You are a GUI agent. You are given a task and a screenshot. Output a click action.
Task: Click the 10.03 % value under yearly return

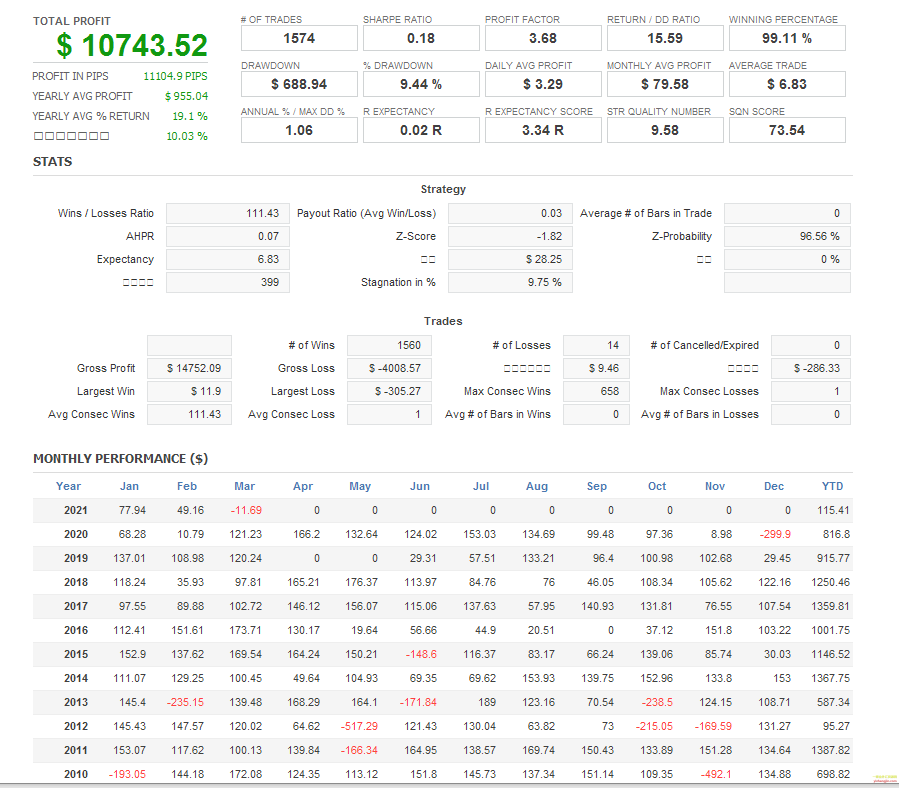pyautogui.click(x=187, y=136)
